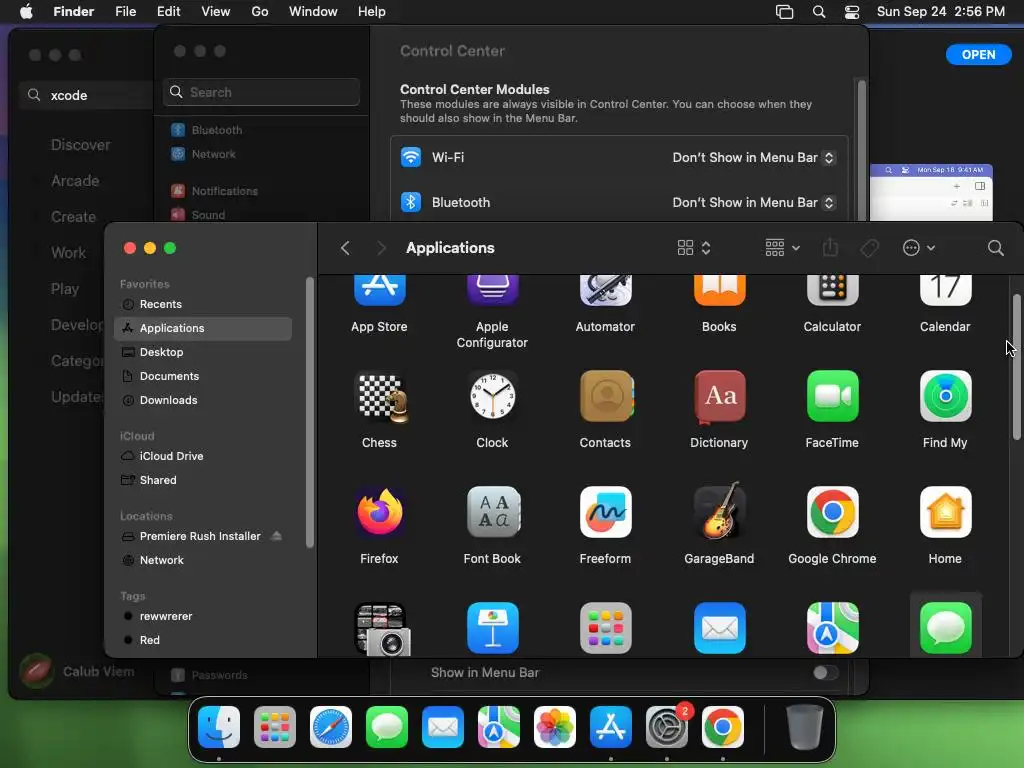Screen dimensions: 1024x768
Task: Open the Help menu
Action: pos(372,12)
